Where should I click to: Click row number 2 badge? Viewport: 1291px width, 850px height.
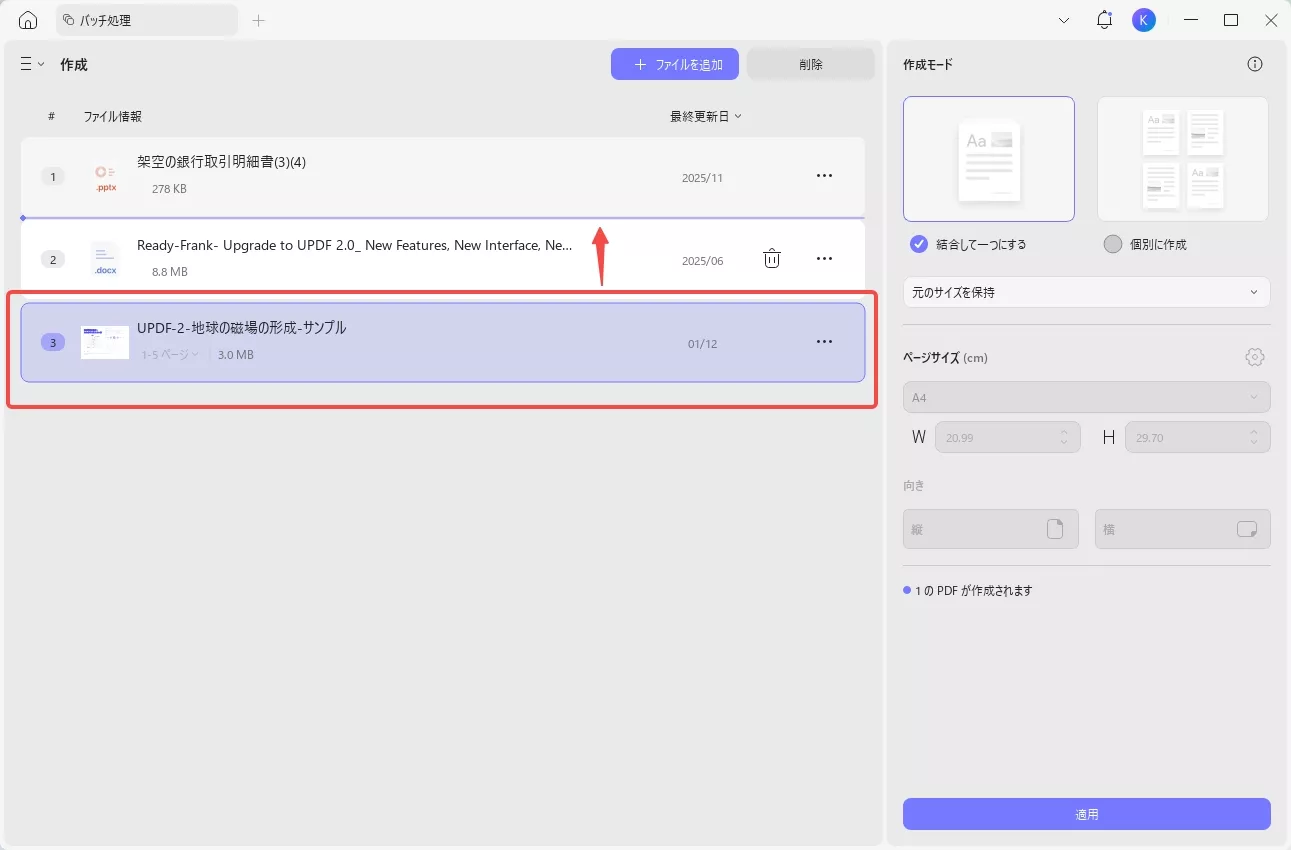pyautogui.click(x=53, y=259)
